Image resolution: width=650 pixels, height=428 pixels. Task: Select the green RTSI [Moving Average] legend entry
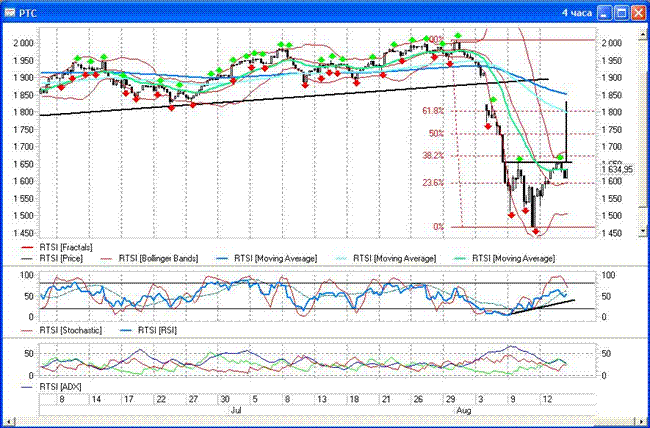[504, 258]
